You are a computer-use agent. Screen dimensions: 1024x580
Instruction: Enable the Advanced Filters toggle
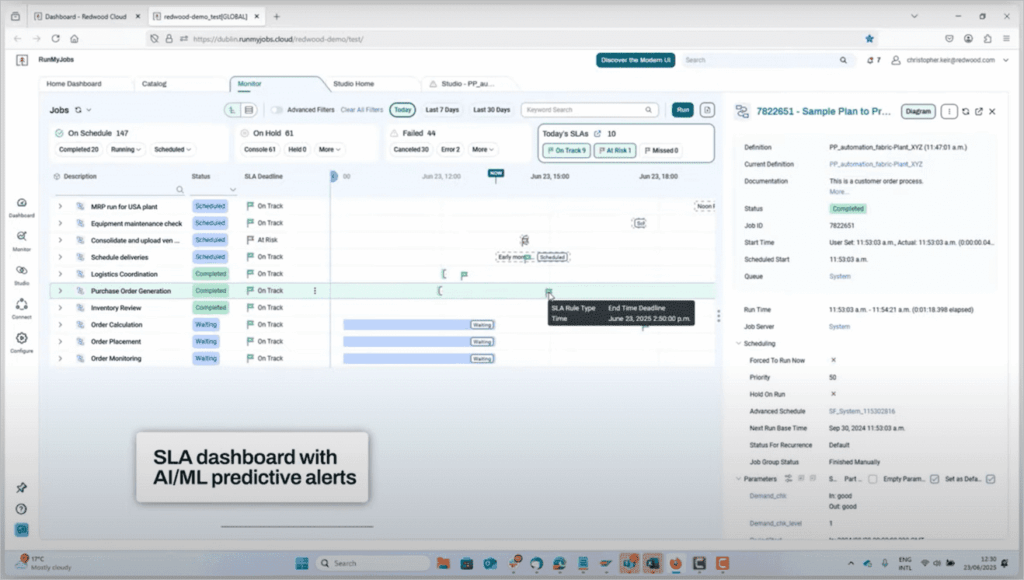click(277, 110)
